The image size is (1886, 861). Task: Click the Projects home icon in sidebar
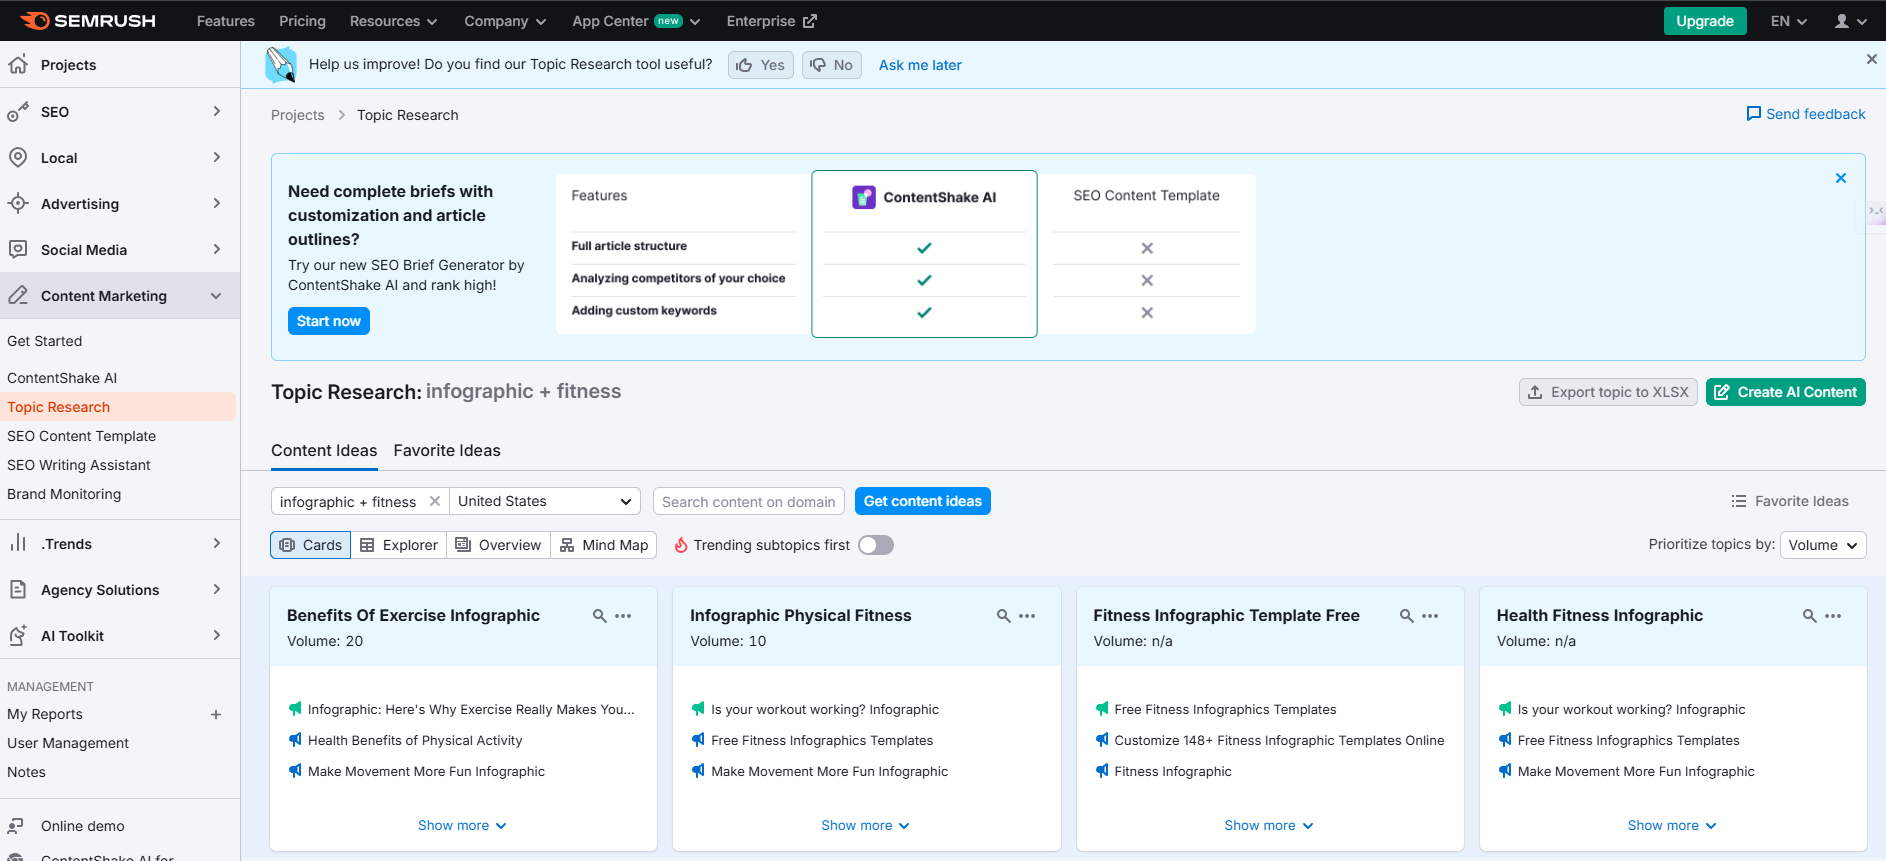(18, 65)
